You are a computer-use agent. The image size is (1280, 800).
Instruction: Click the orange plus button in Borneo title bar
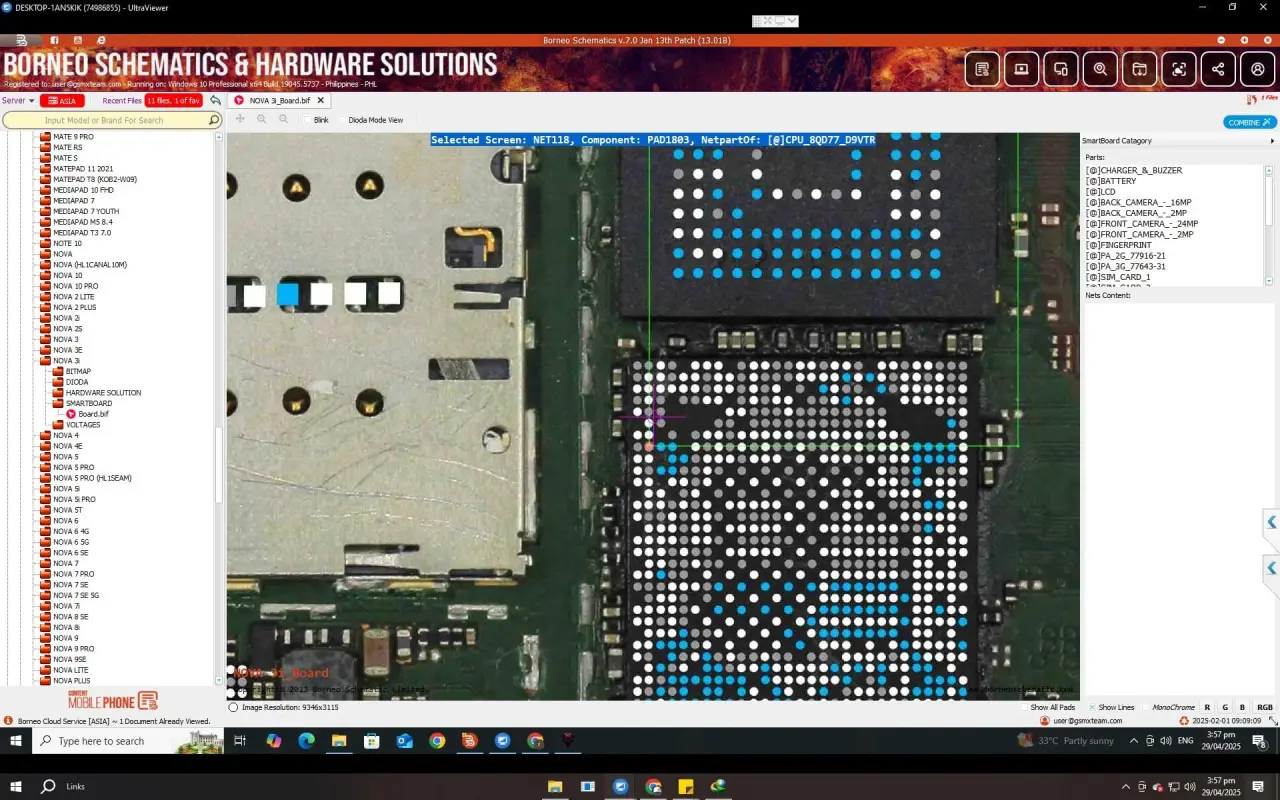(1244, 40)
